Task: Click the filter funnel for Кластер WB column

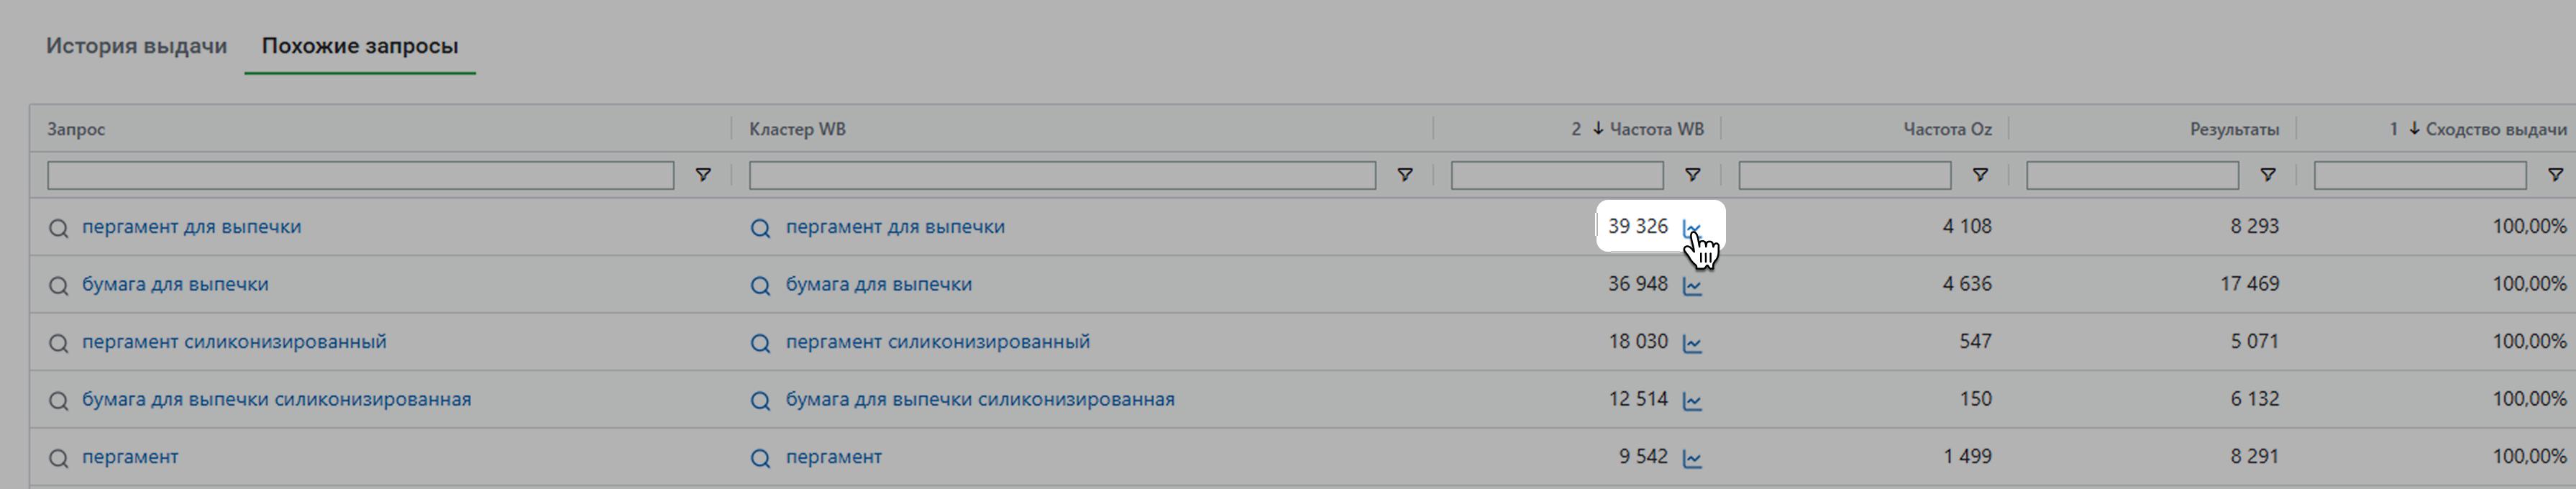Action: 1404,175
